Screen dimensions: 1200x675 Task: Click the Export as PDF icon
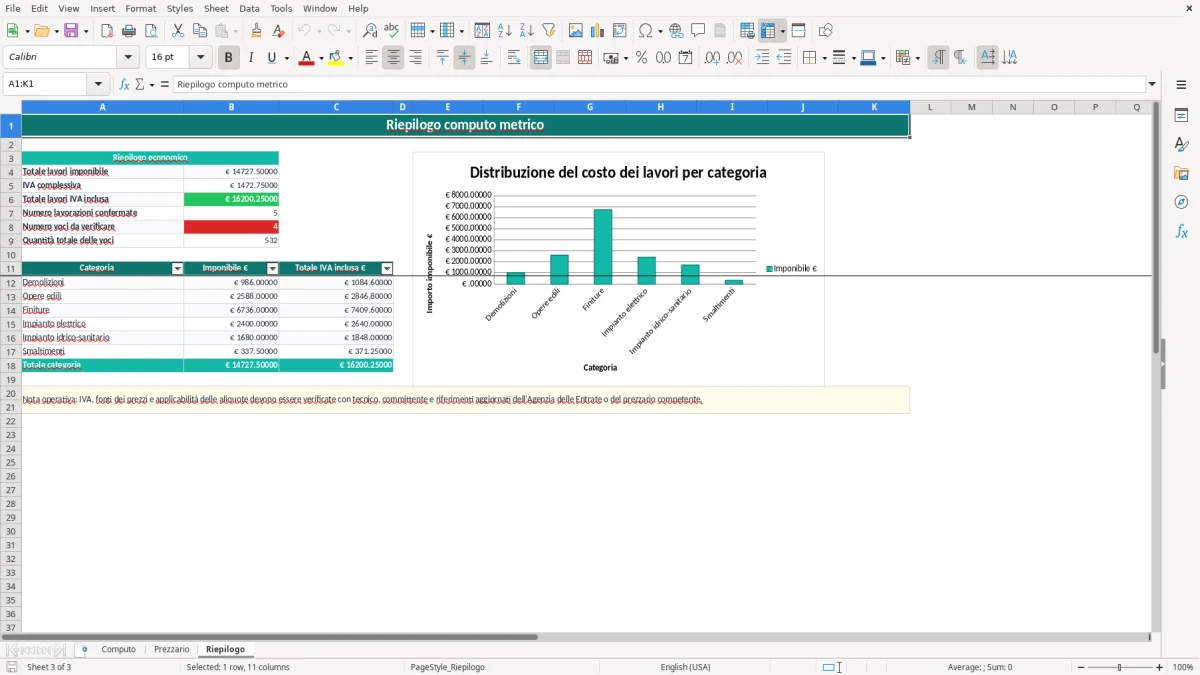(x=107, y=31)
